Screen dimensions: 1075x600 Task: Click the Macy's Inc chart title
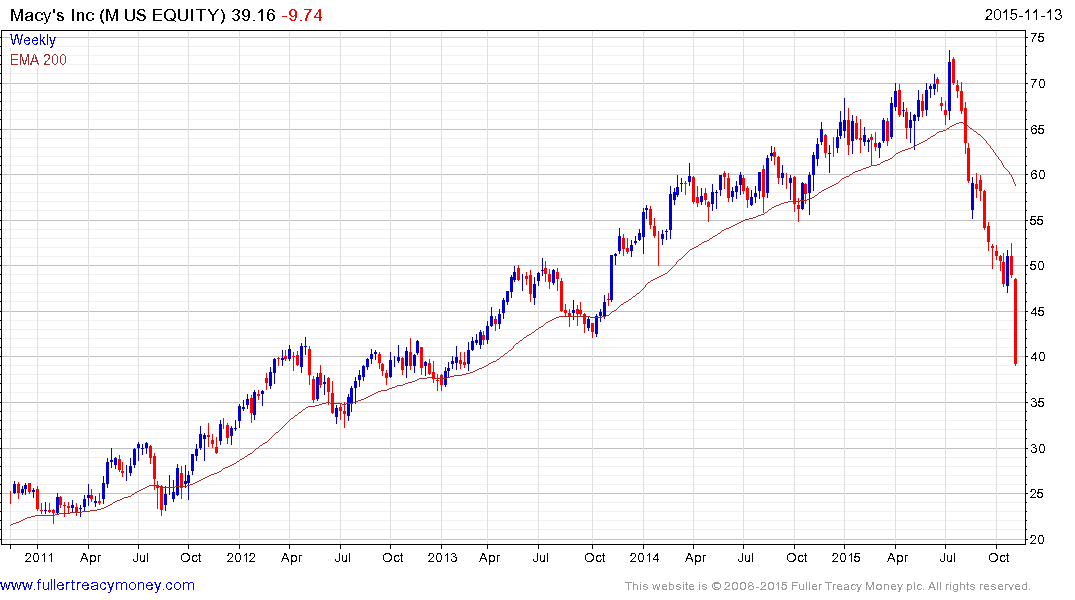(x=117, y=15)
